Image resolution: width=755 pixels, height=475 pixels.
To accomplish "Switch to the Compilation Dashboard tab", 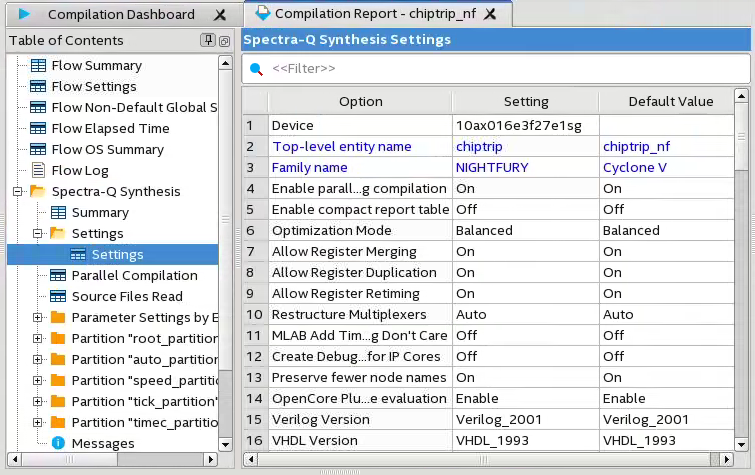I will point(120,14).
